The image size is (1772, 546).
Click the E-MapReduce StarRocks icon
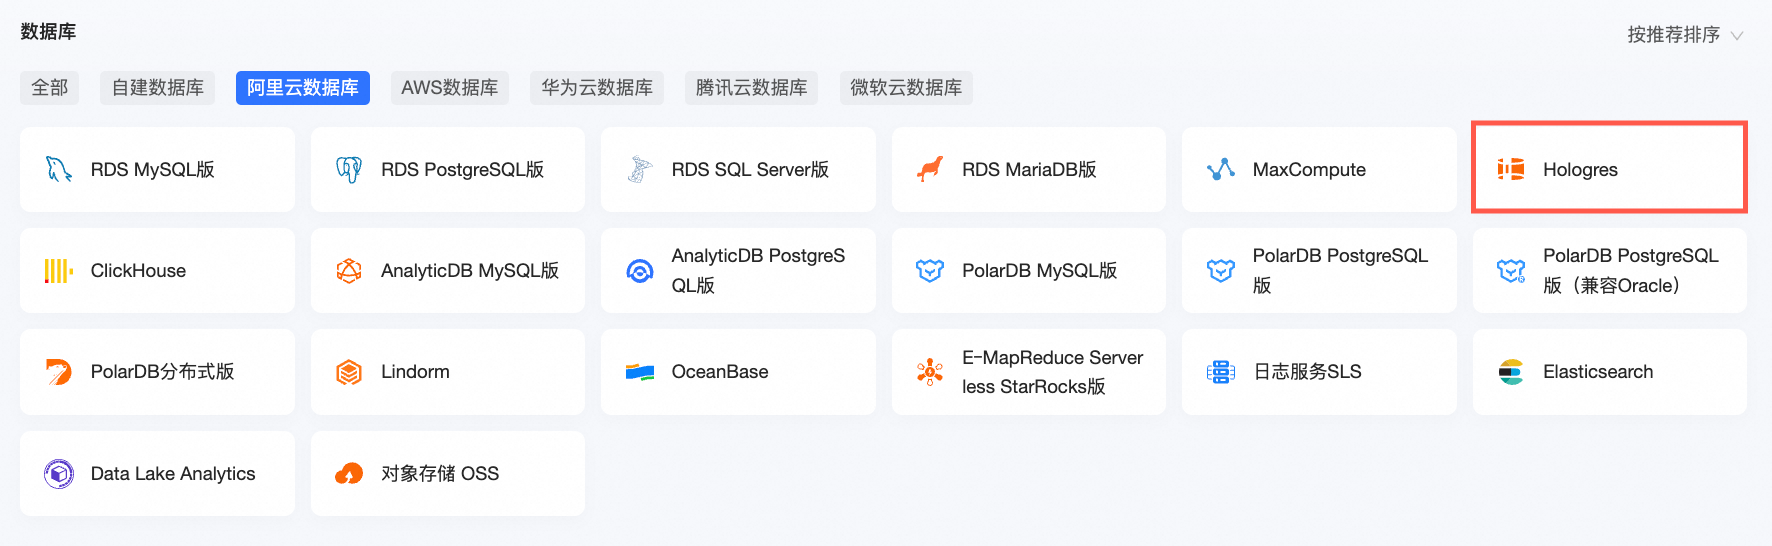930,372
